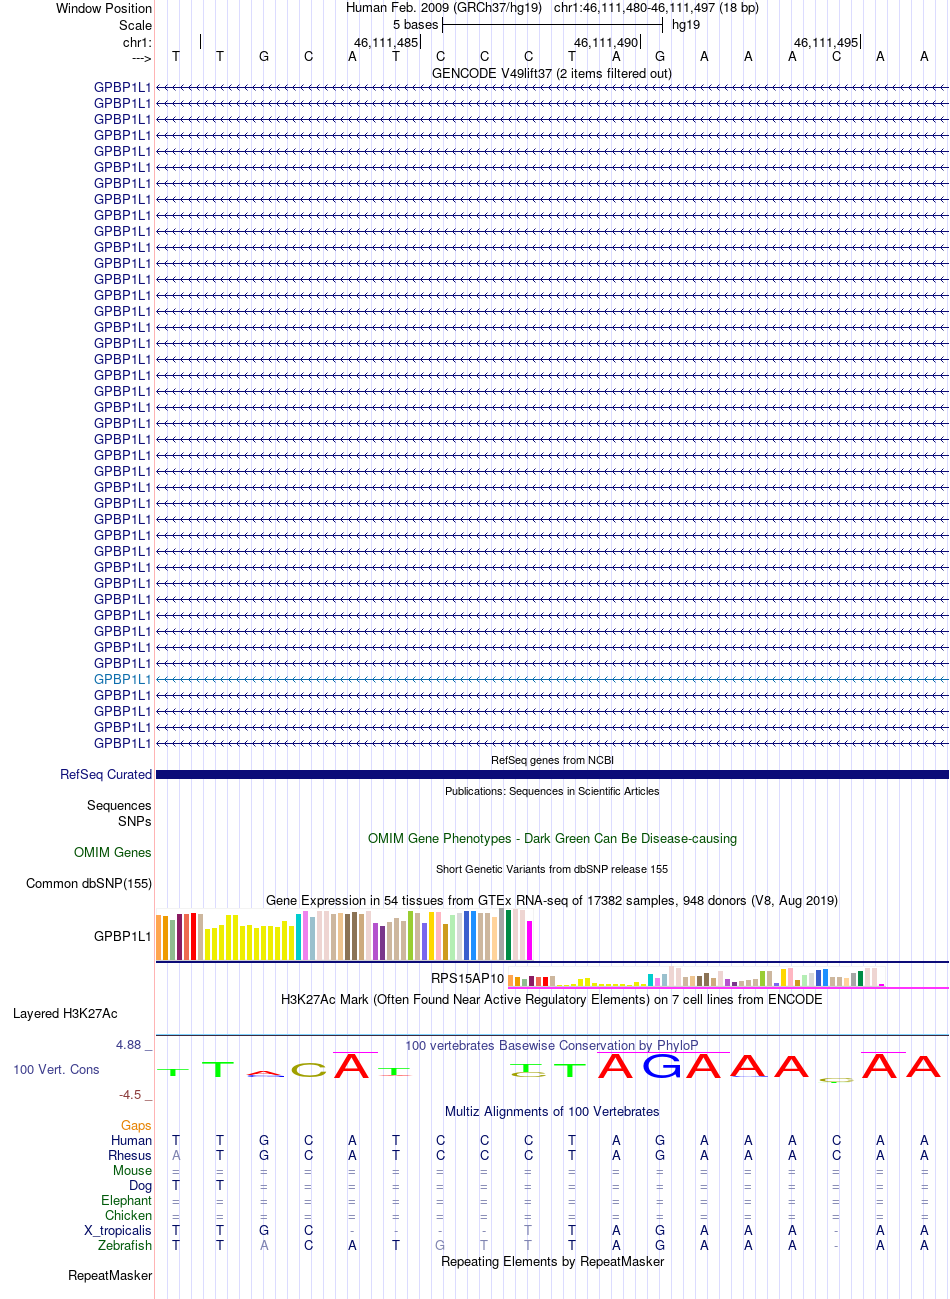The width and height of the screenshot is (950, 1299).
Task: Click the large blue G in PhyloP logo
Action: (661, 1066)
